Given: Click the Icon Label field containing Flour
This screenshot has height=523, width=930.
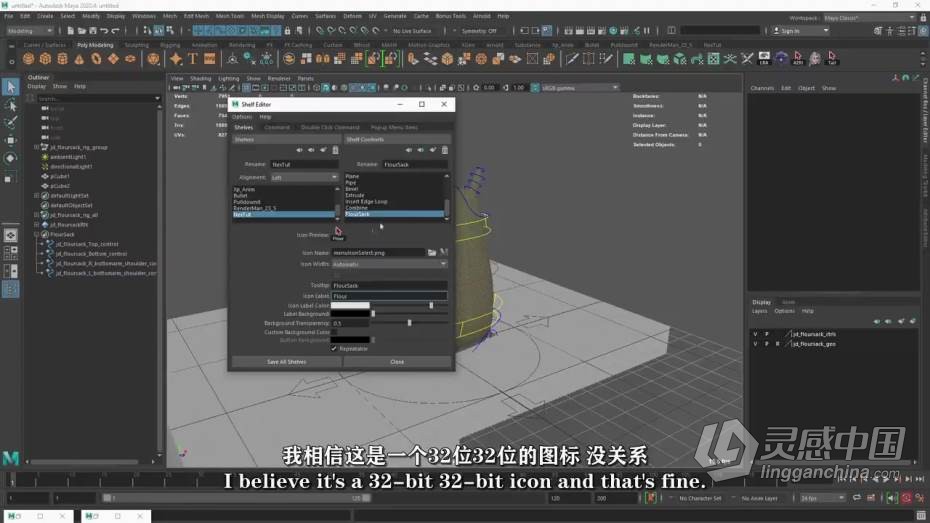Looking at the screenshot, I should coord(390,296).
